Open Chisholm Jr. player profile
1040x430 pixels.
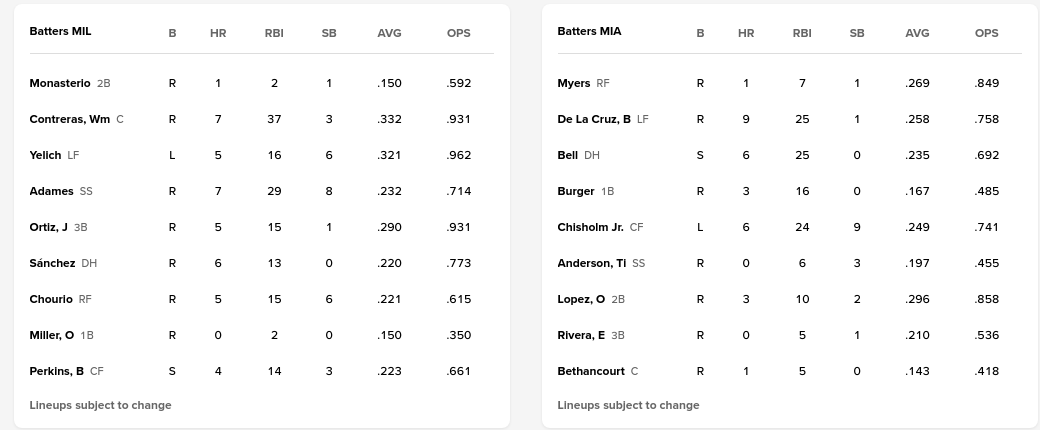click(590, 227)
